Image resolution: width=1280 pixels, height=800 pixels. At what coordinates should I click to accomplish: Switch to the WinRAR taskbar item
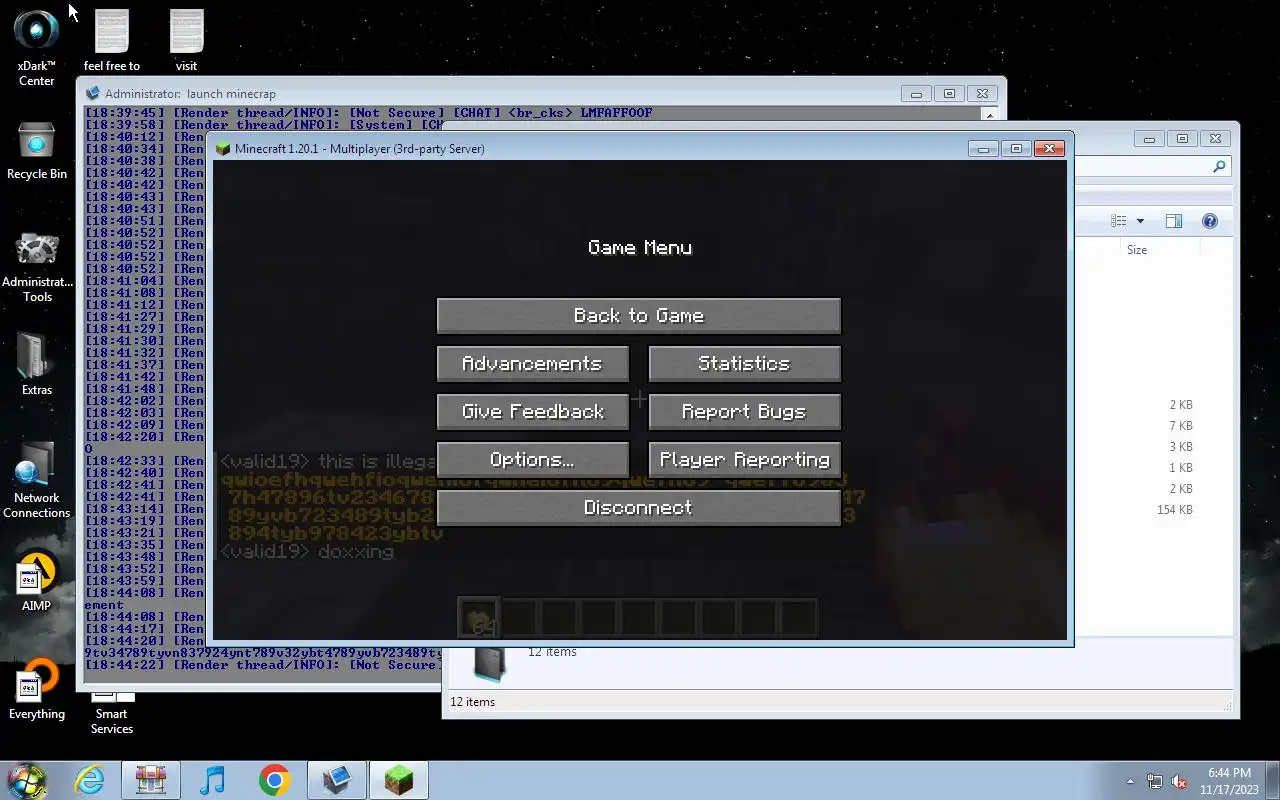[x=151, y=780]
